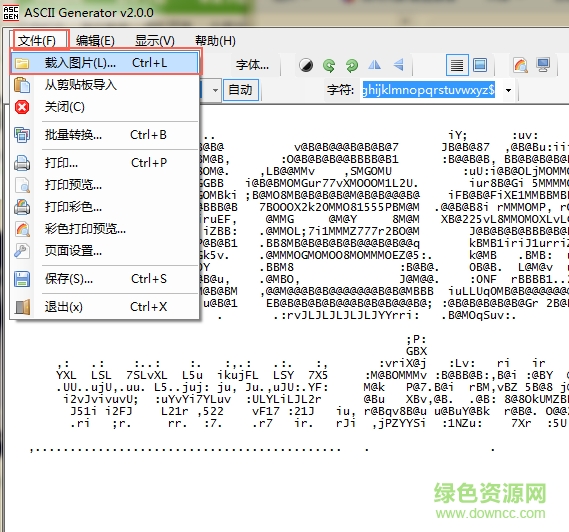Open the 编辑(E) menu
This screenshot has width=569, height=532.
95,40
